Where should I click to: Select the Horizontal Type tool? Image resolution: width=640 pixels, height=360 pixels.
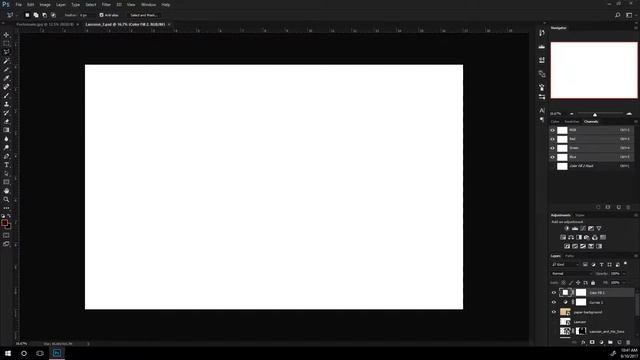tap(6, 165)
